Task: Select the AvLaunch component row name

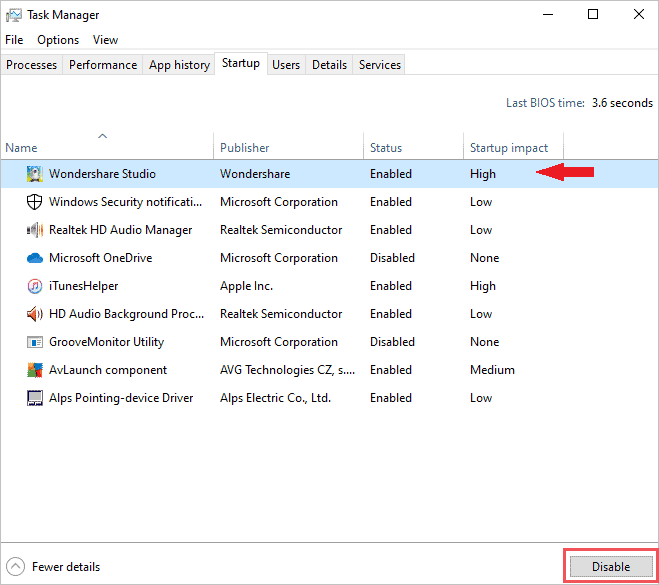Action: [108, 370]
